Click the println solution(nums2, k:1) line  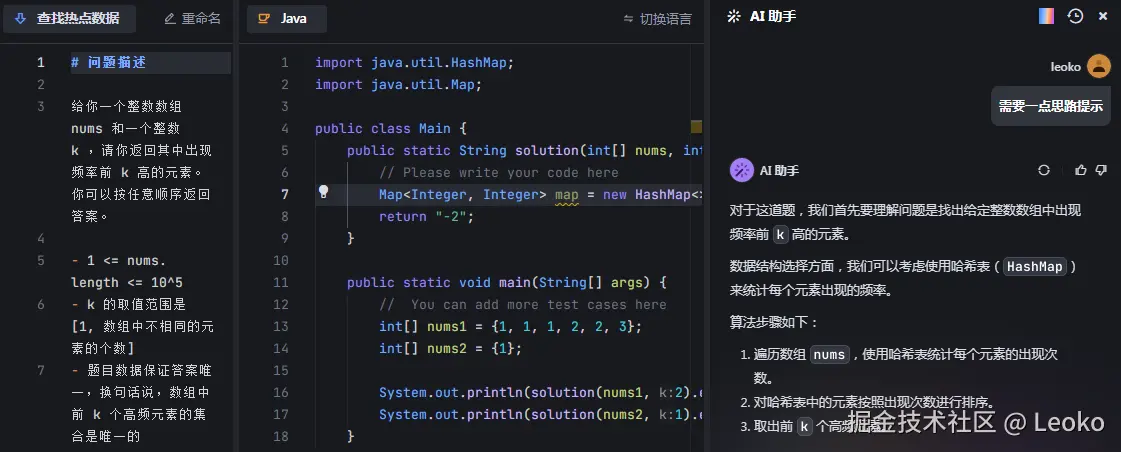pyautogui.click(x=540, y=415)
